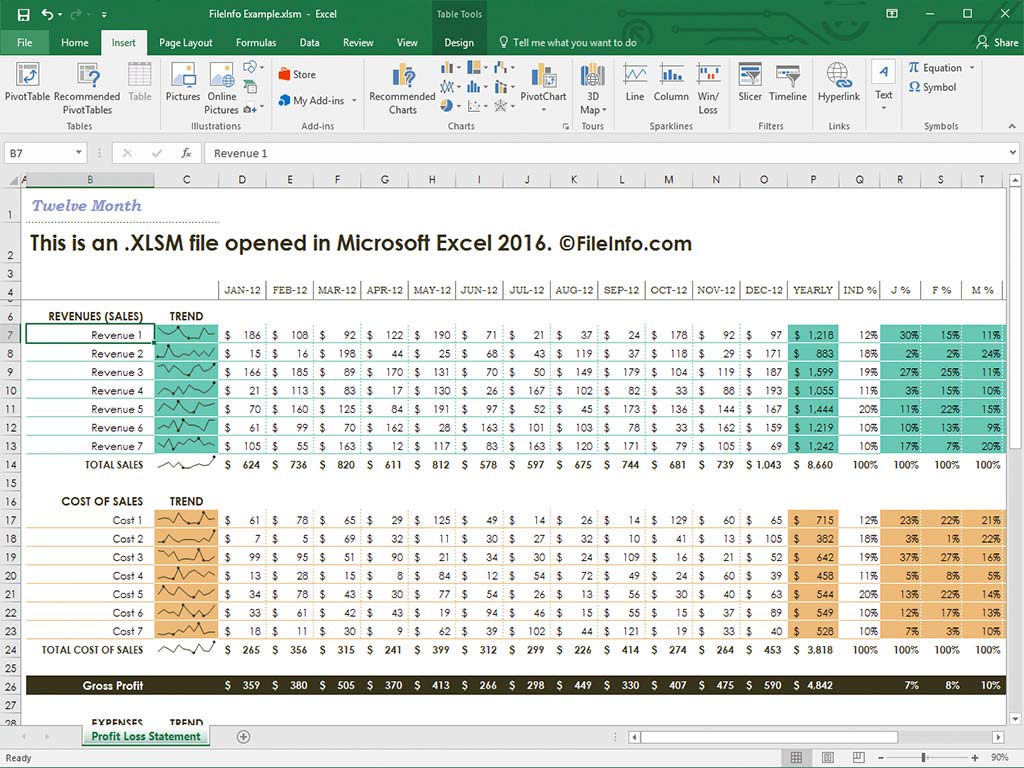Image resolution: width=1024 pixels, height=768 pixels.
Task: Insert a PivotChart
Action: click(x=543, y=84)
